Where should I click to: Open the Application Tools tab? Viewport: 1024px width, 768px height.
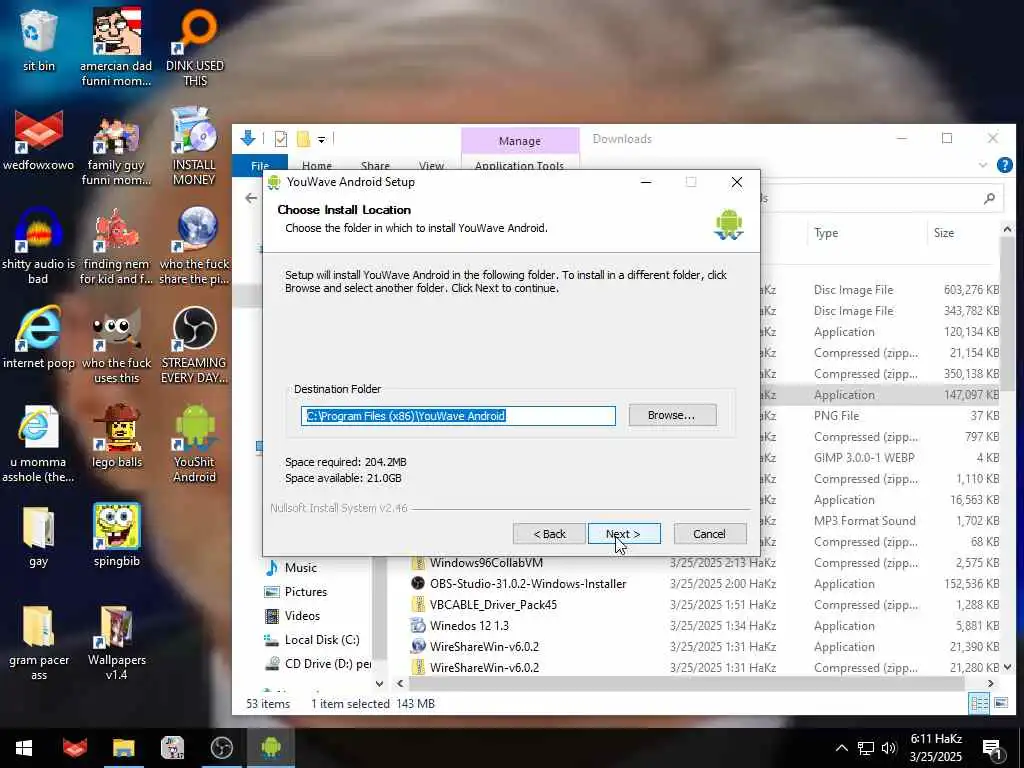(519, 166)
